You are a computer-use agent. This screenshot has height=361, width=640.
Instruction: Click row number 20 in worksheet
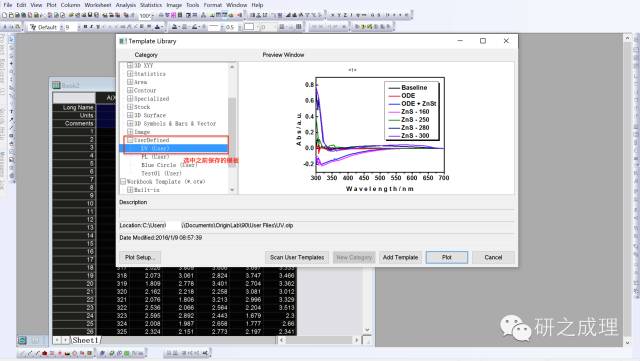[x=74, y=283]
